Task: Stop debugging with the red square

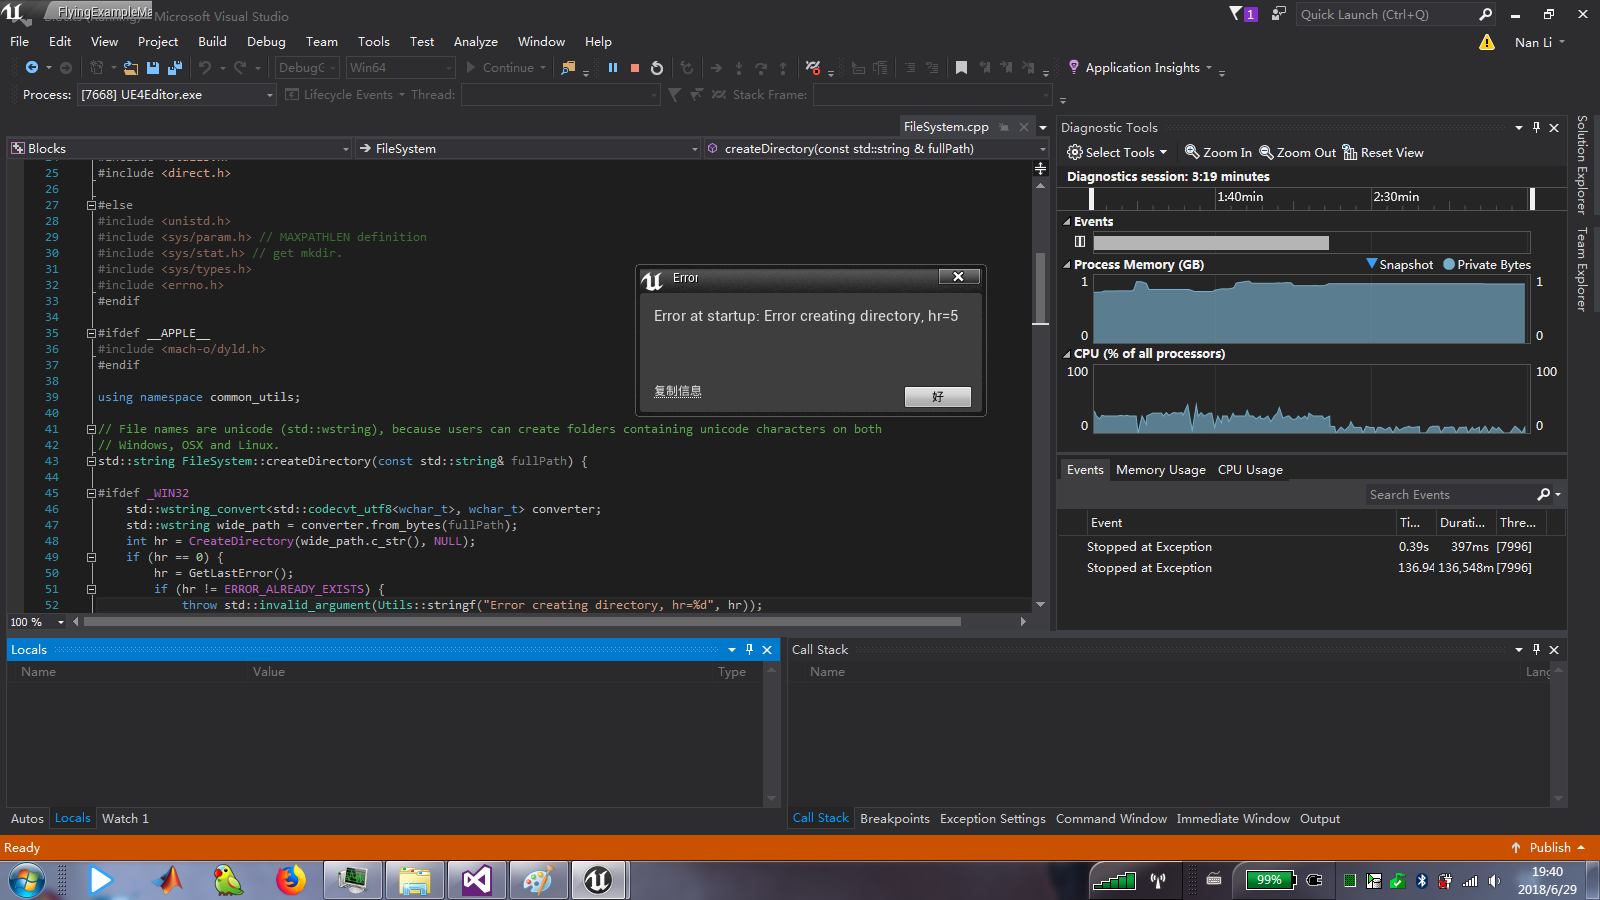Action: coord(635,67)
